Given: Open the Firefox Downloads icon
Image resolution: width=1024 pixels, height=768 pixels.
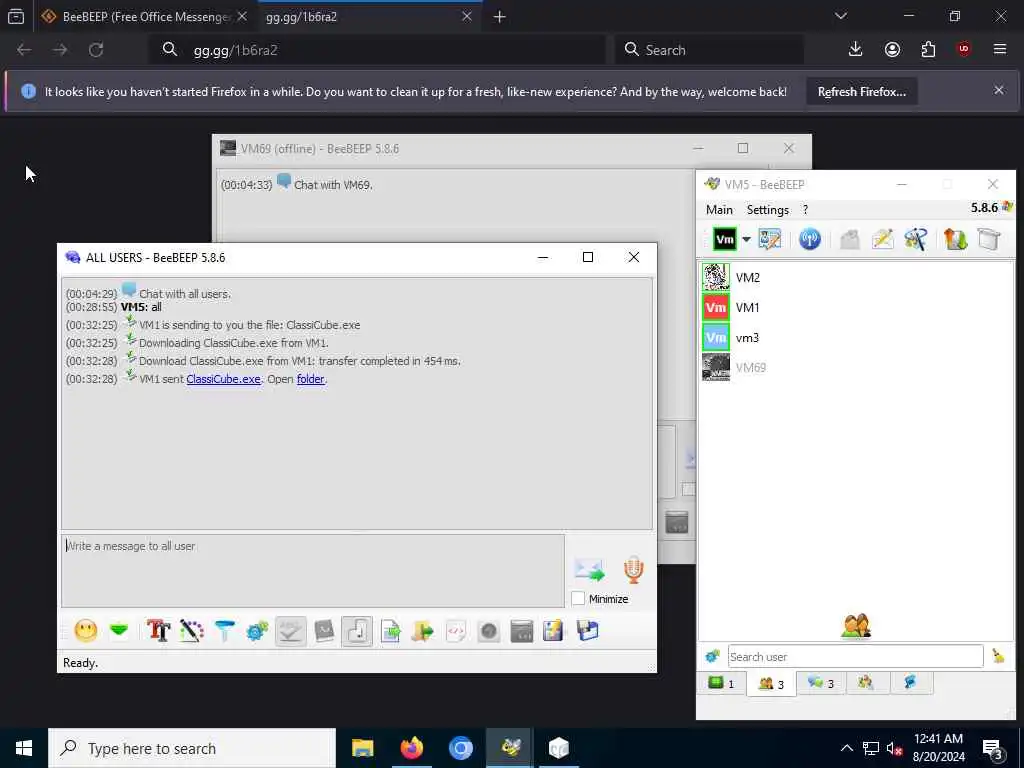Looking at the screenshot, I should tap(856, 50).
